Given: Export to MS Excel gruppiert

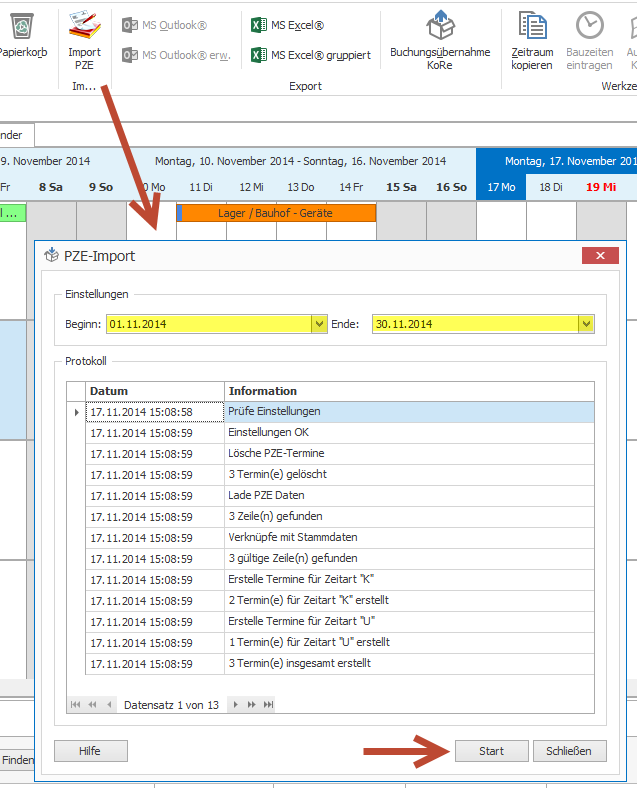Looking at the screenshot, I should 310,55.
